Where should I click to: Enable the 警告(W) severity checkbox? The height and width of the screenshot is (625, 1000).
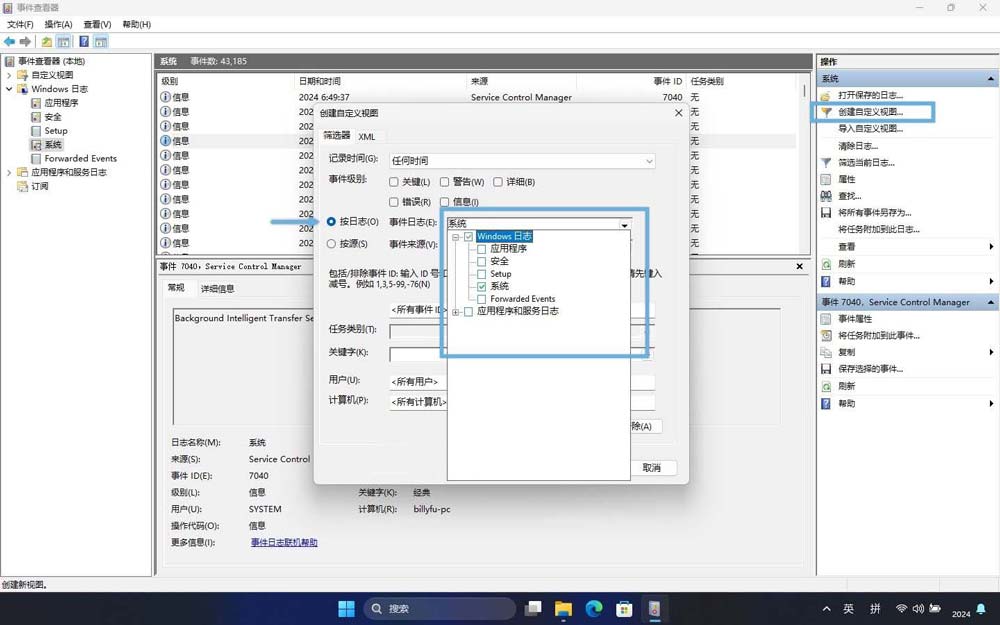click(x=446, y=183)
